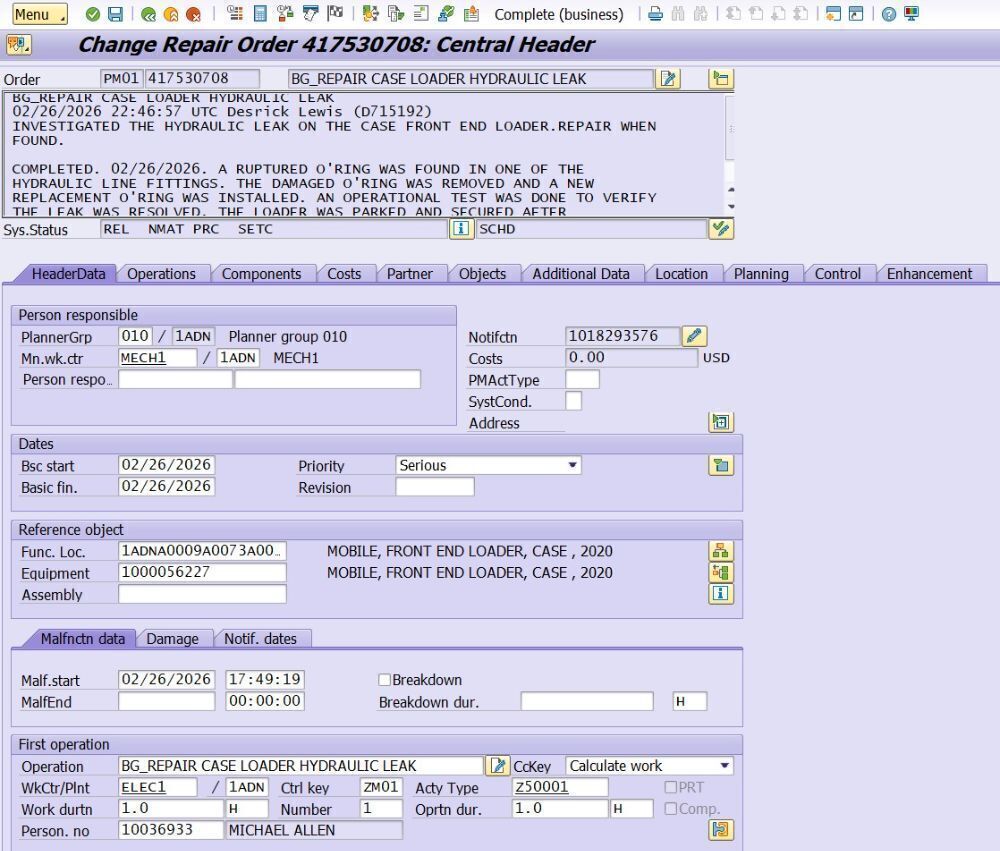Click the Bsc start date field

[x=166, y=464]
